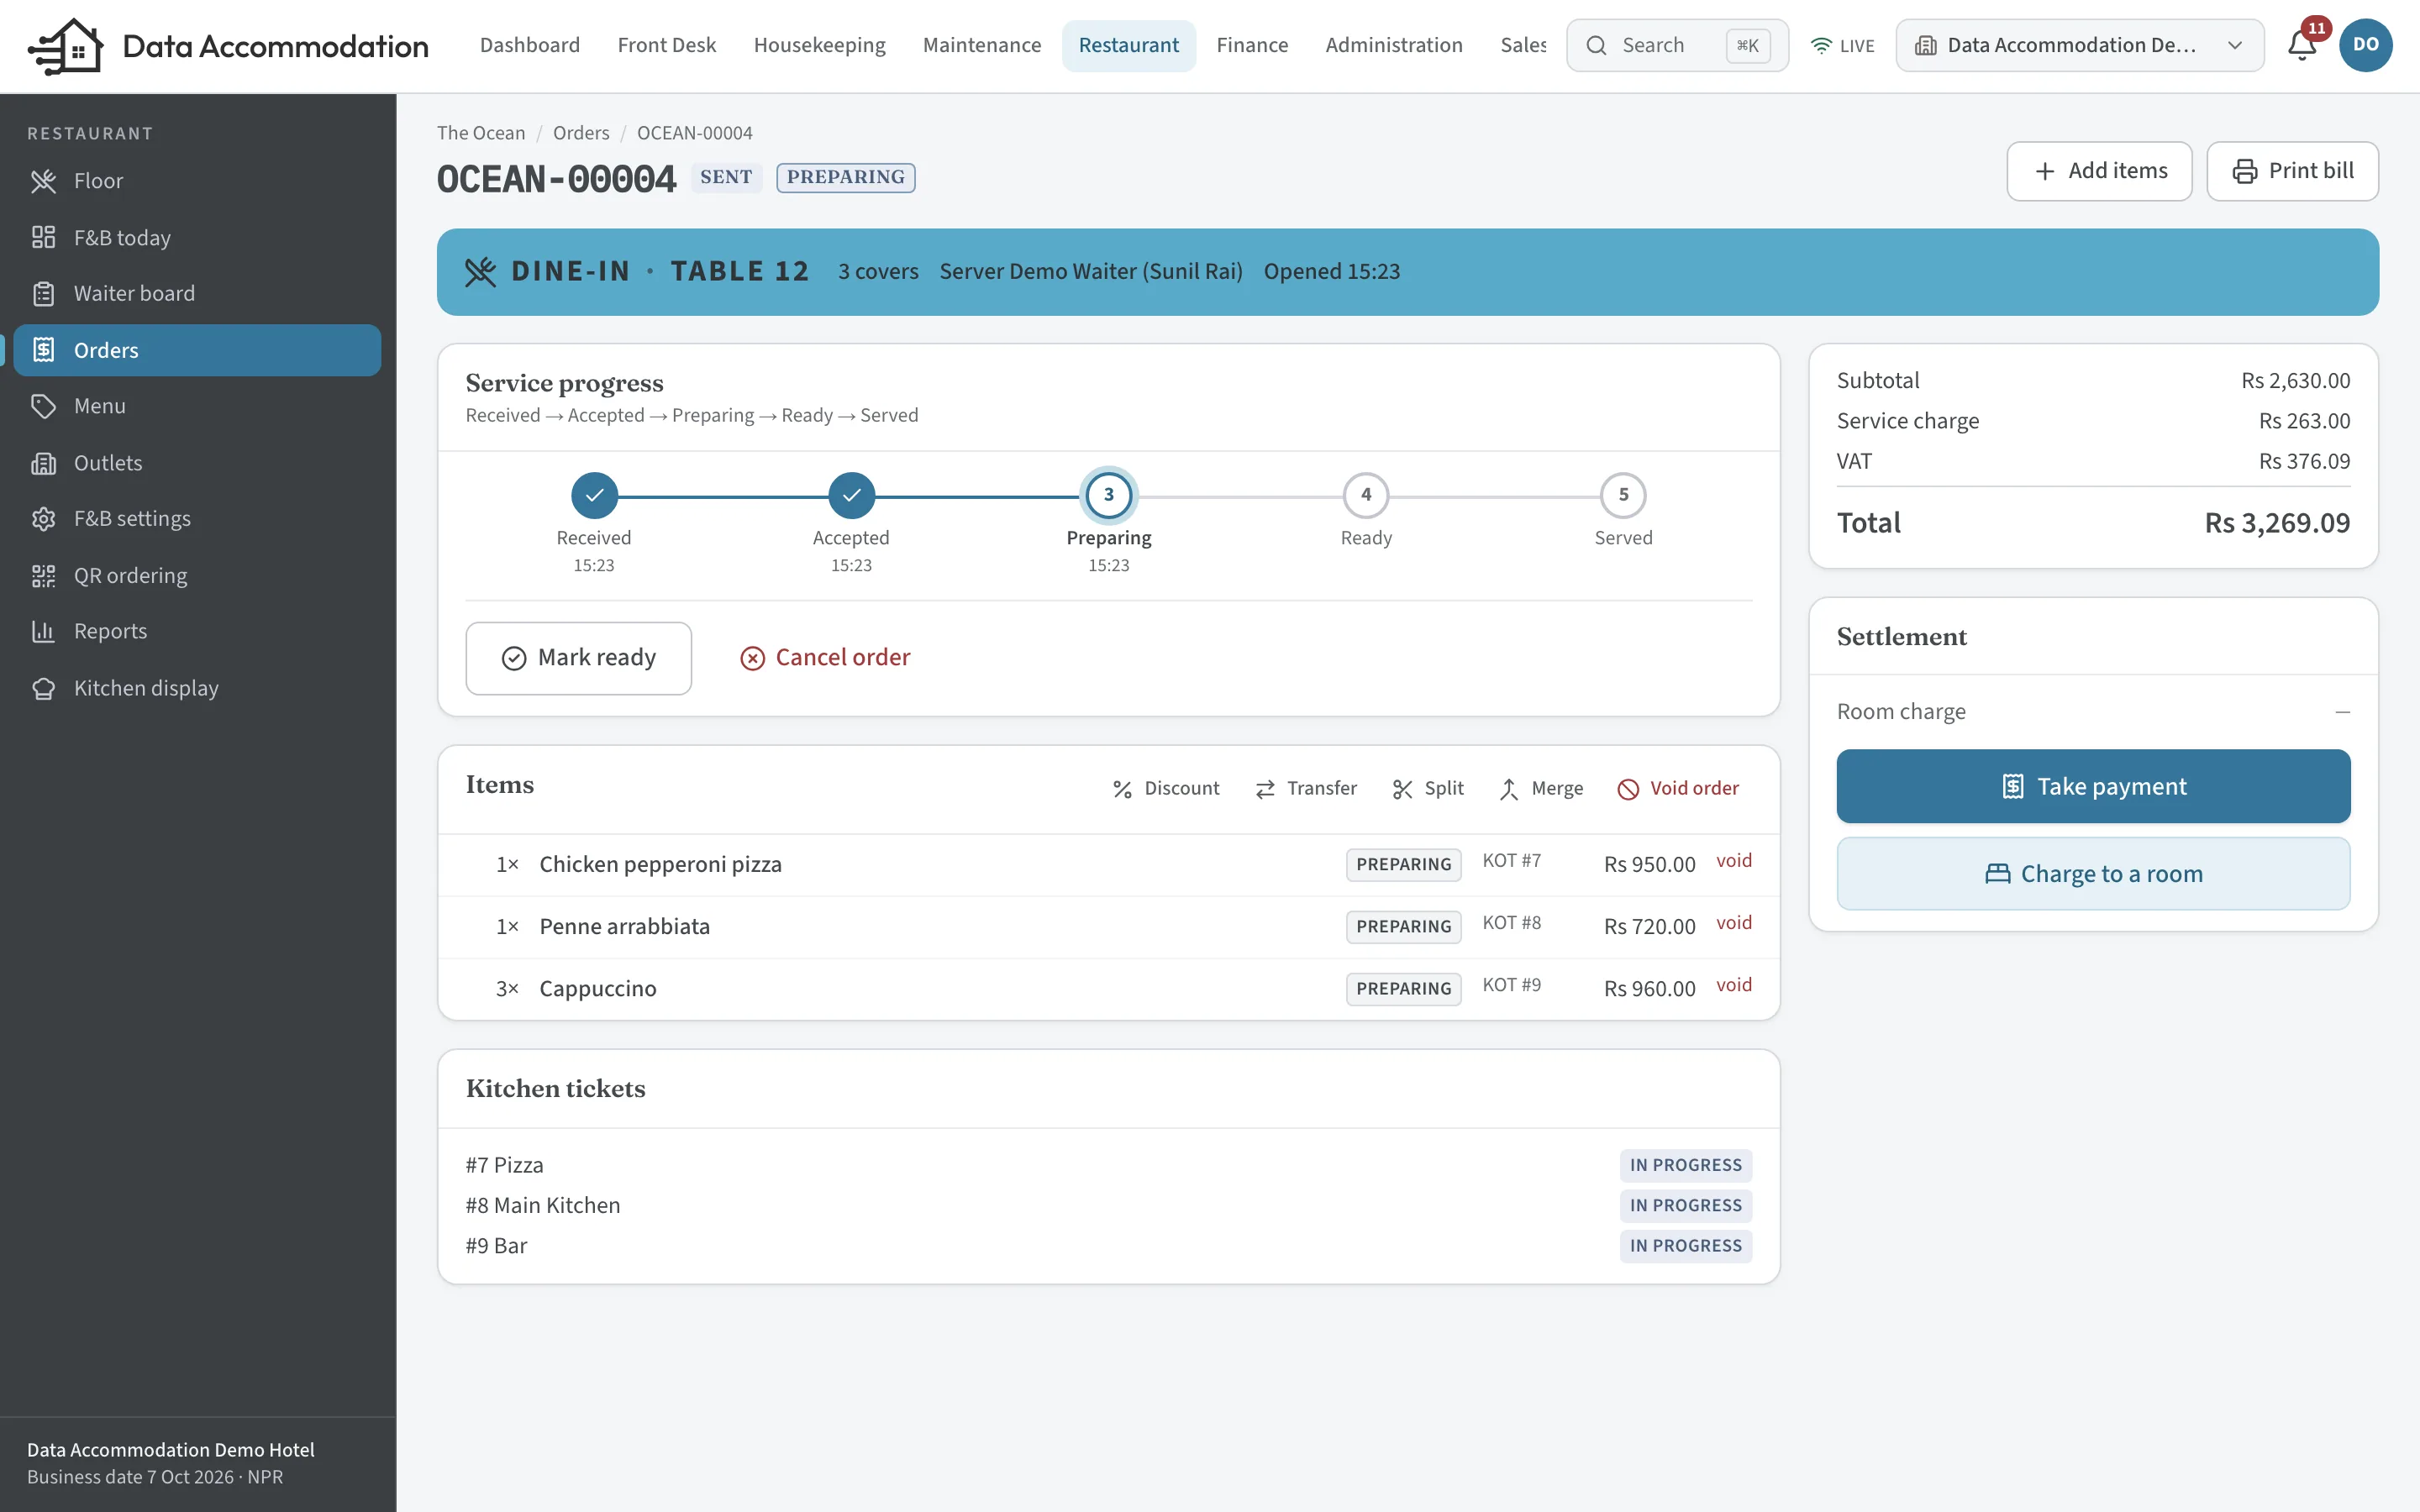The width and height of the screenshot is (2420, 1512).
Task: Click Take payment button
Action: [2093, 786]
